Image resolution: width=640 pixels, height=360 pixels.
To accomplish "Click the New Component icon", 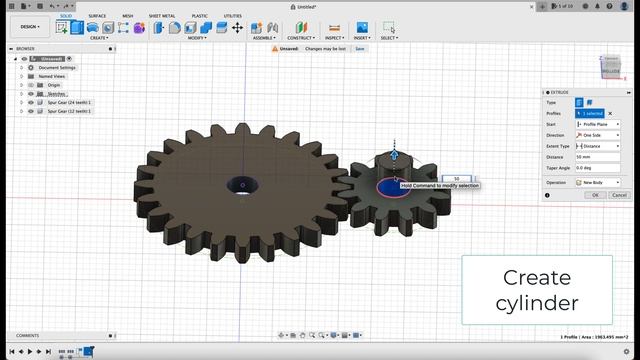I will pos(256,28).
